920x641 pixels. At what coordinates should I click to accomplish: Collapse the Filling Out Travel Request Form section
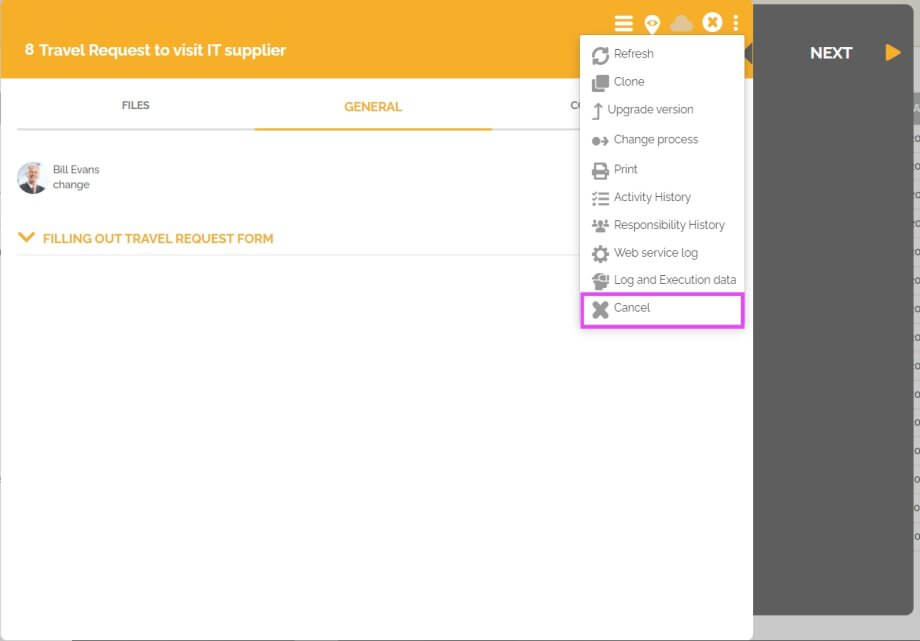[x=25, y=238]
